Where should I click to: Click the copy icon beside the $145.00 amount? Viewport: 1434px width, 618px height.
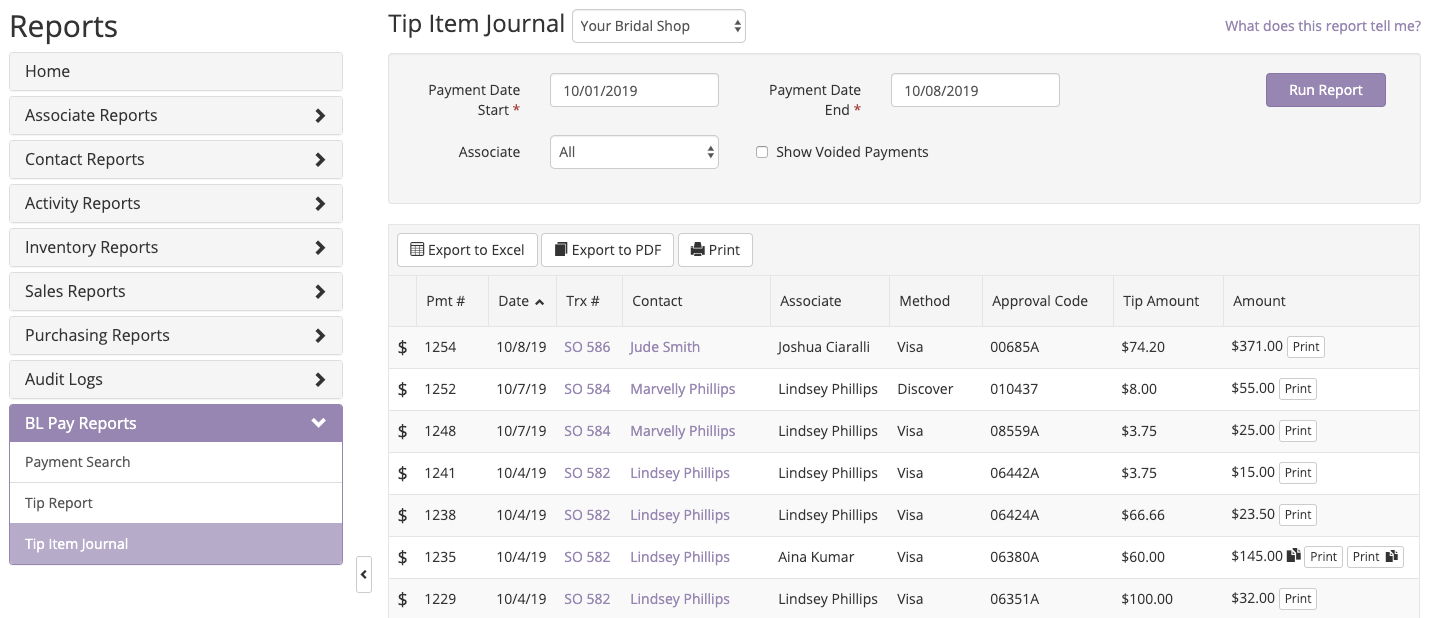pyautogui.click(x=1293, y=556)
